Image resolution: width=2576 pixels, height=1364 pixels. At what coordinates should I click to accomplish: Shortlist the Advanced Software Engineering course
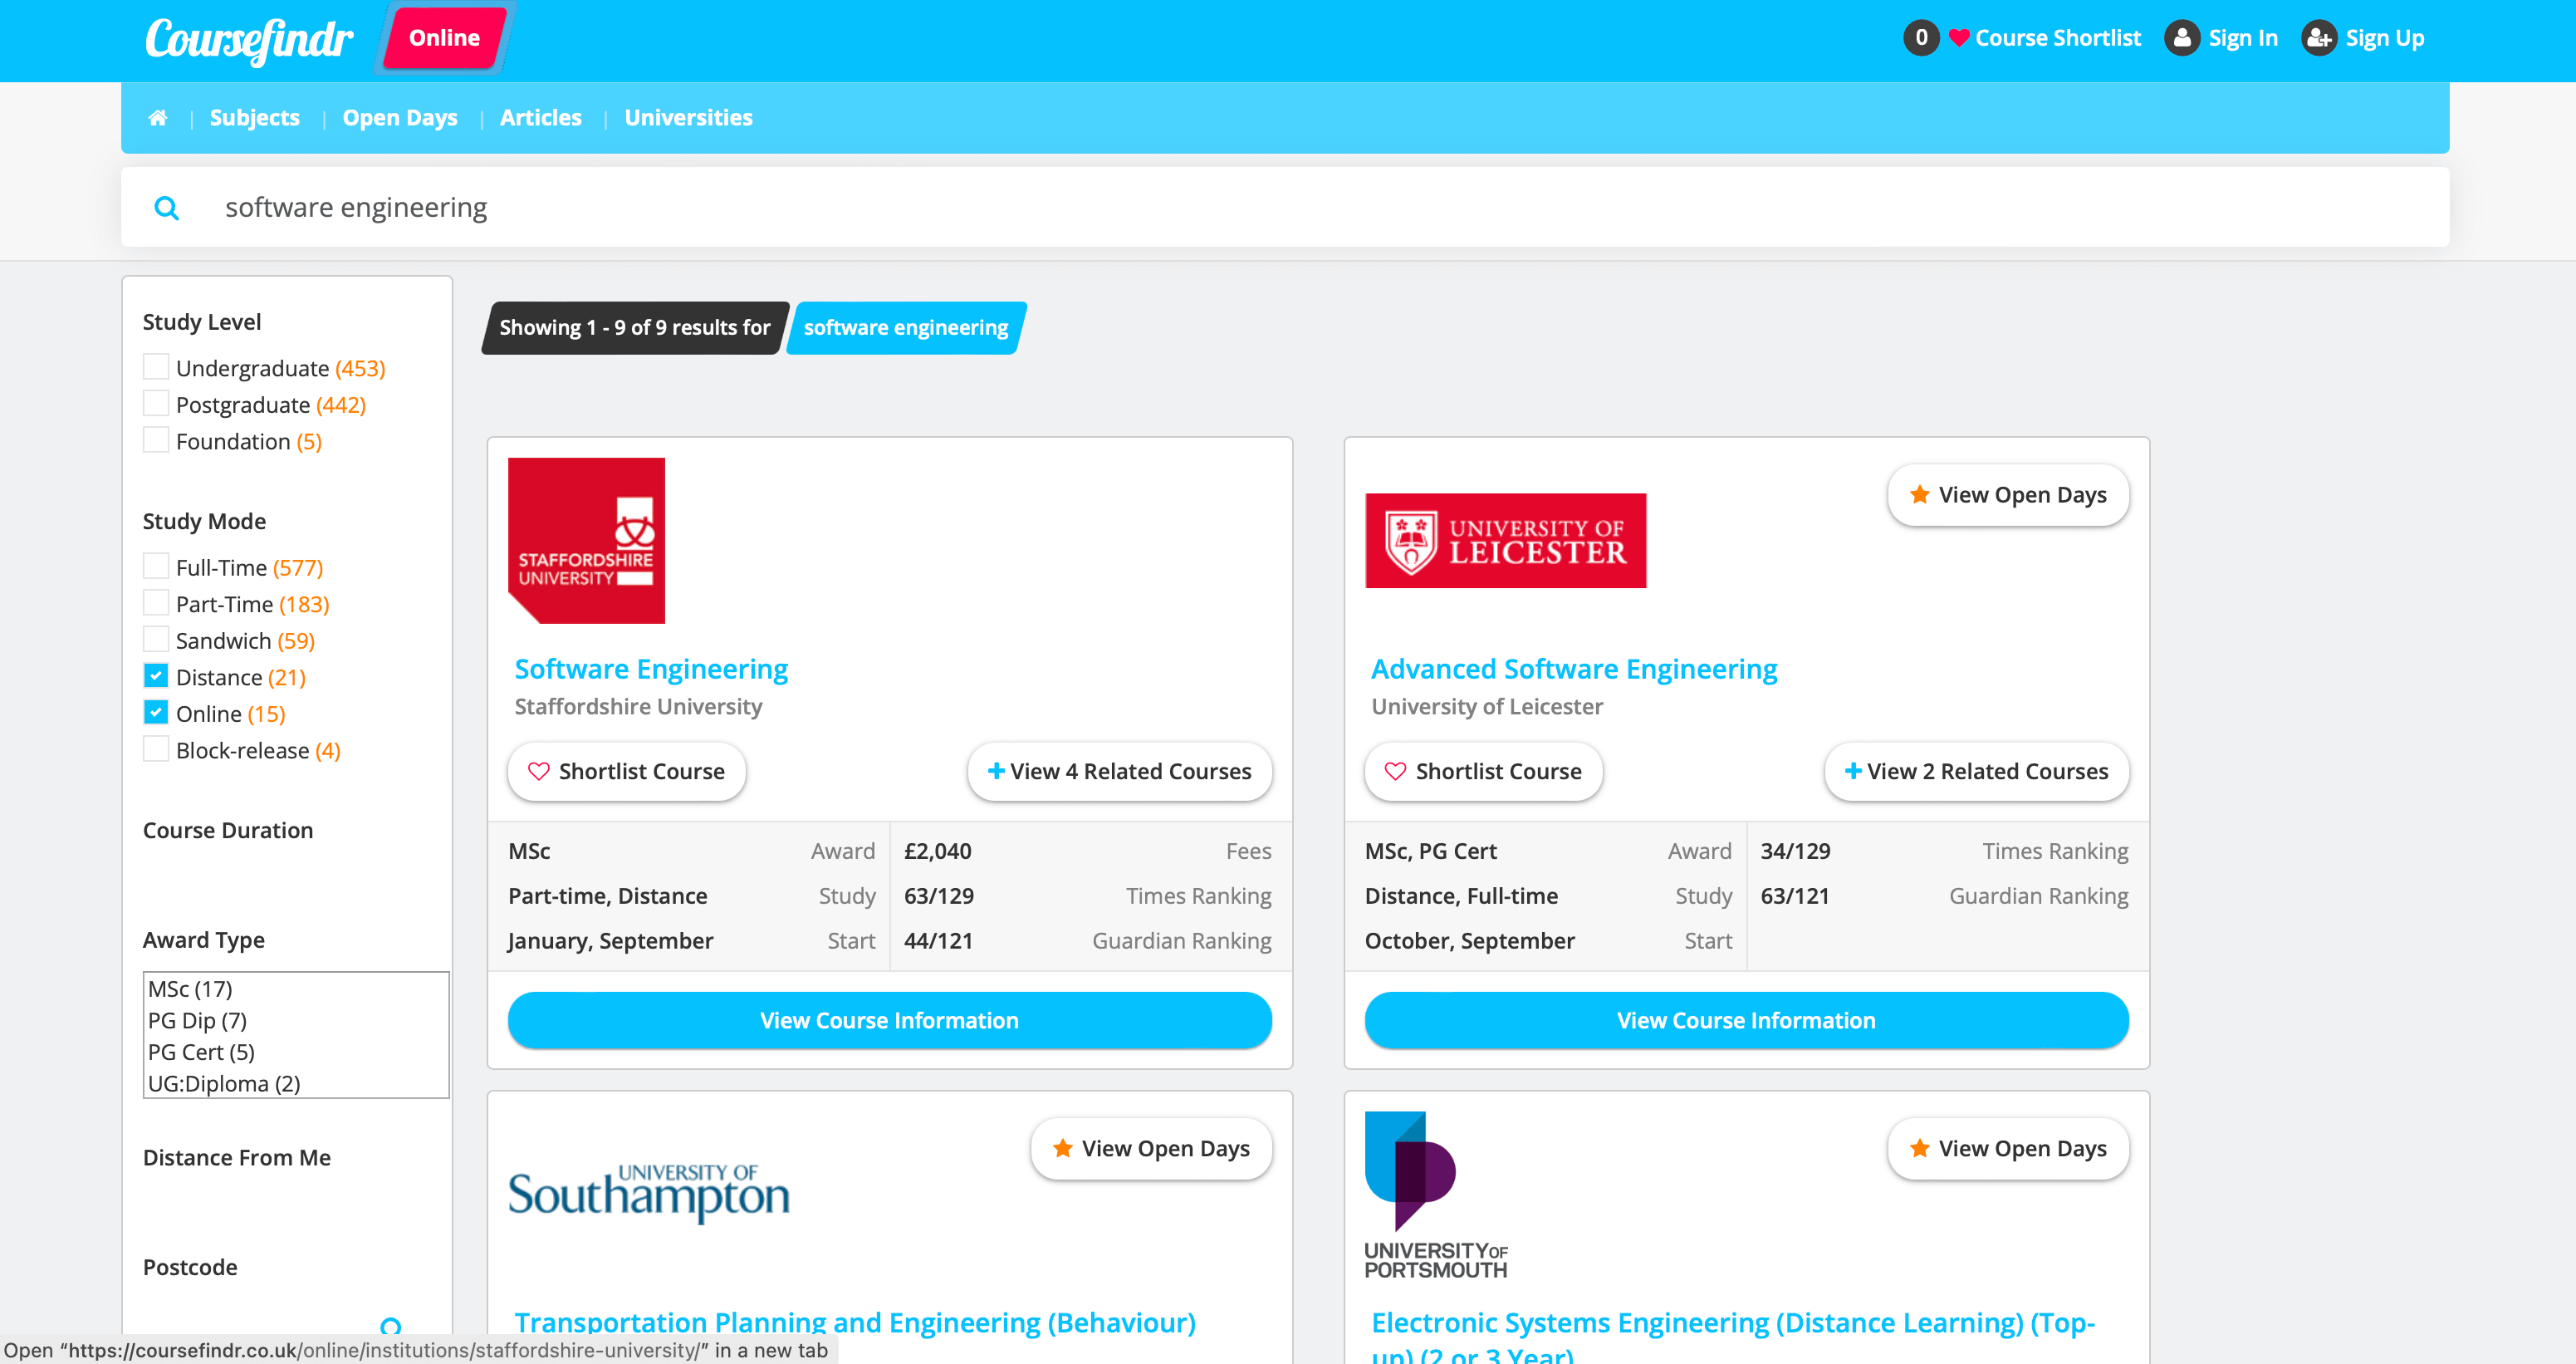click(x=1483, y=771)
